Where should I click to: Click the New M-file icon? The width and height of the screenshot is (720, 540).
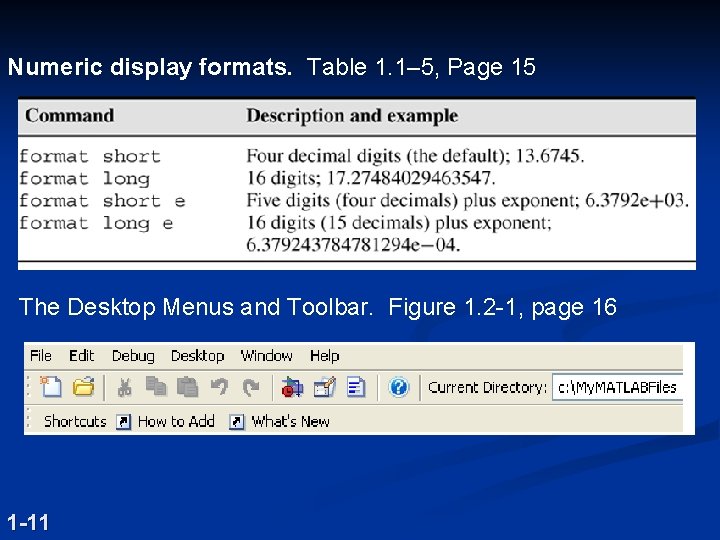click(x=51, y=387)
